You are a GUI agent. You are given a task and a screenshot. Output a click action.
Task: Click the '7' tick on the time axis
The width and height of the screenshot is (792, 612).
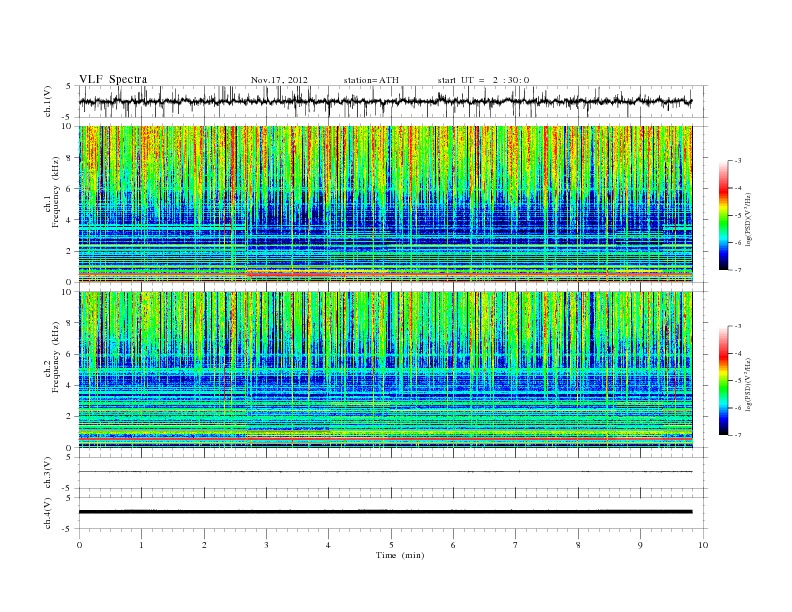tap(516, 545)
